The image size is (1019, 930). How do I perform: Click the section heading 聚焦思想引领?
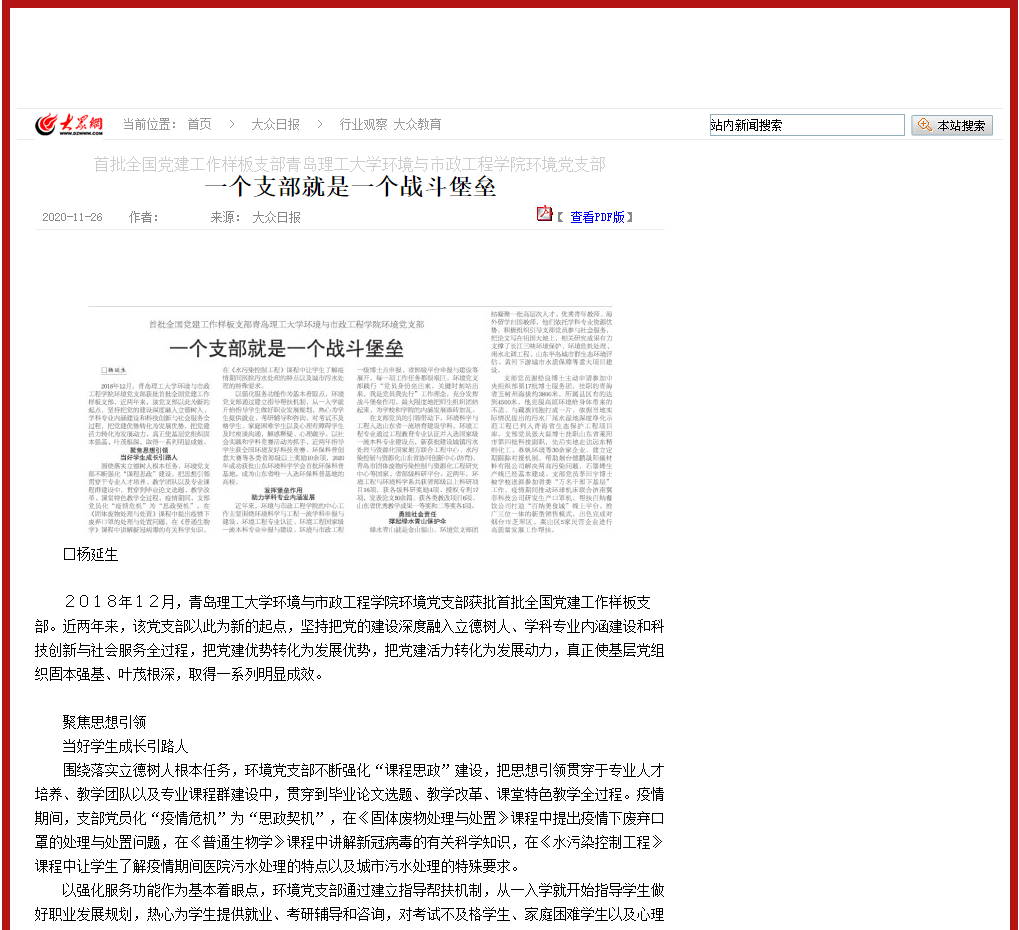104,721
